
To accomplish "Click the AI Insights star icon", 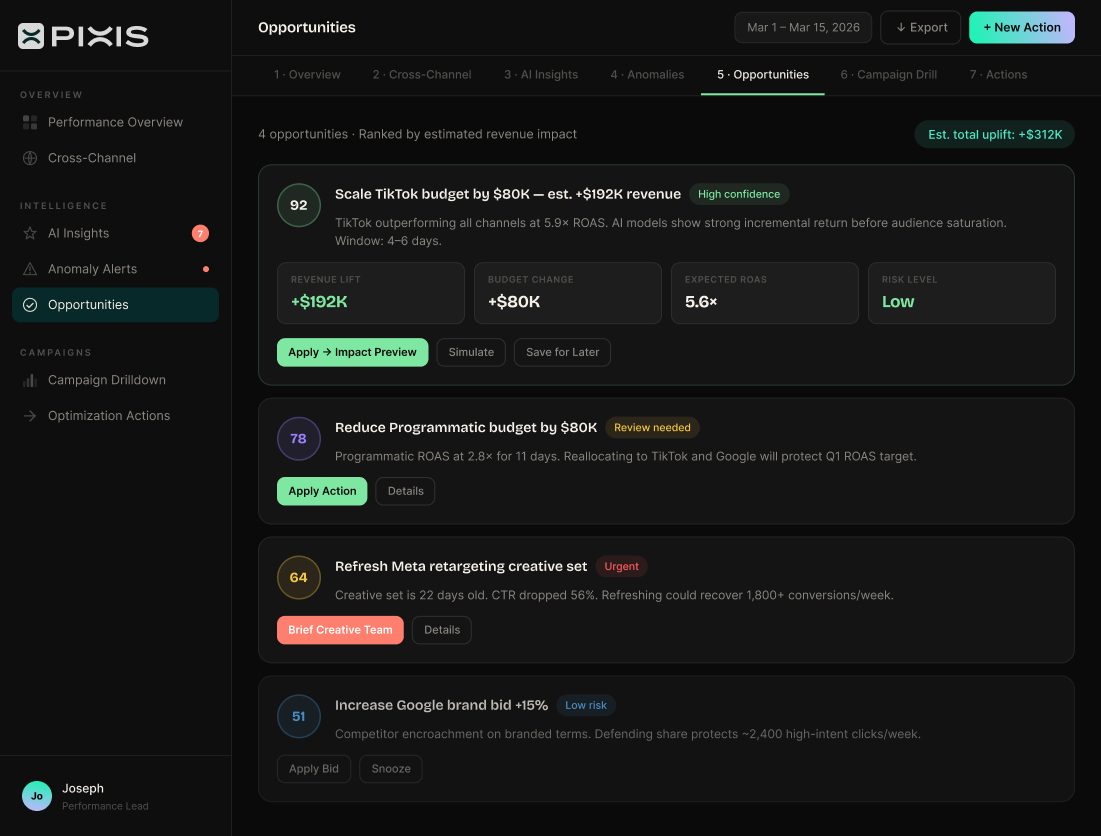I will click(30, 233).
